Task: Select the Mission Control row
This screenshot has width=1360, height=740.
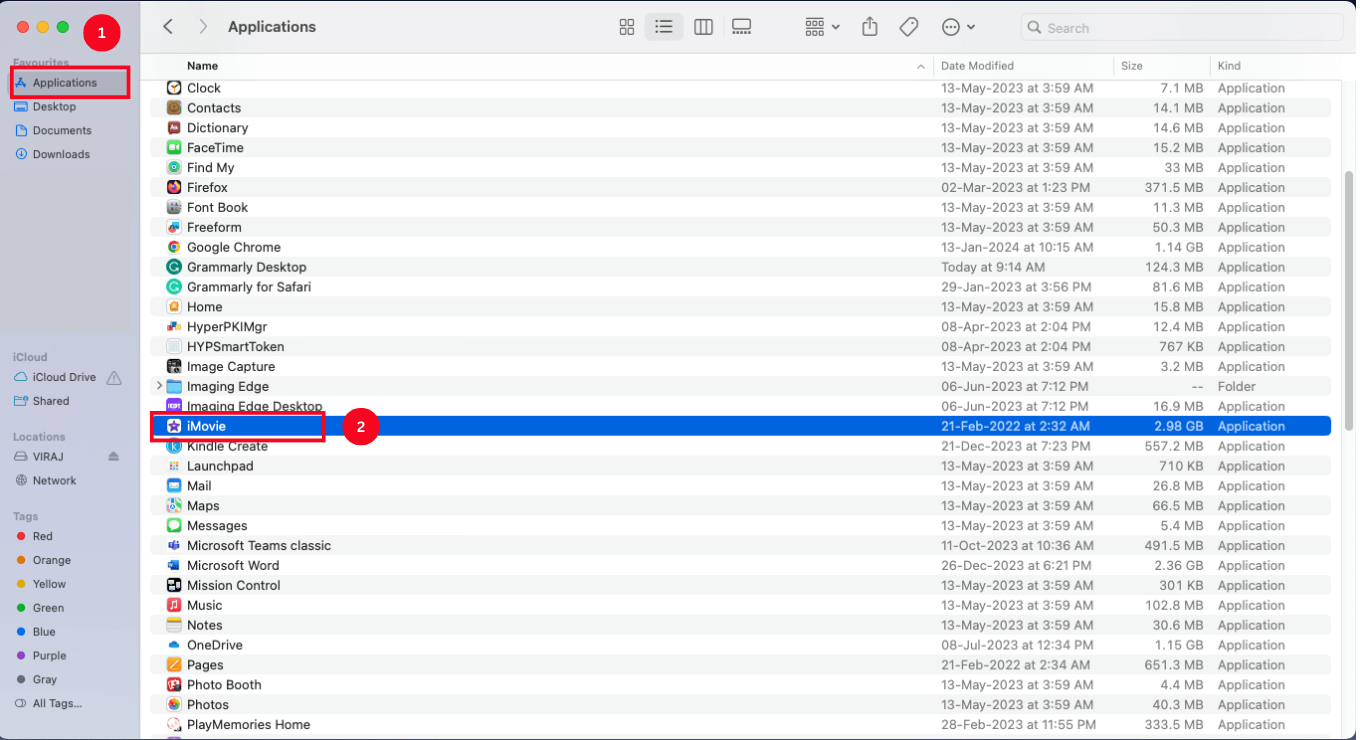Action: (740, 585)
